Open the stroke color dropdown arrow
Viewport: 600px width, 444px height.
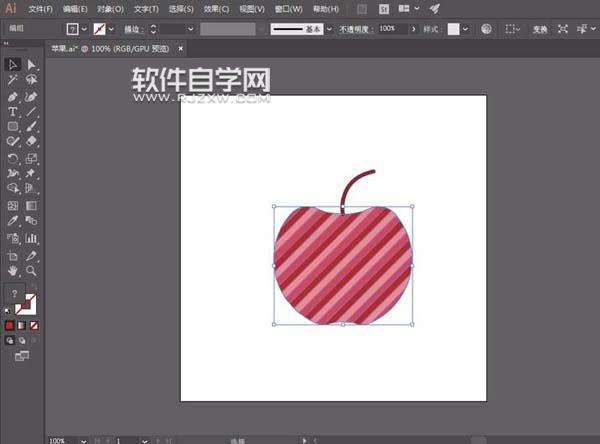click(x=110, y=29)
